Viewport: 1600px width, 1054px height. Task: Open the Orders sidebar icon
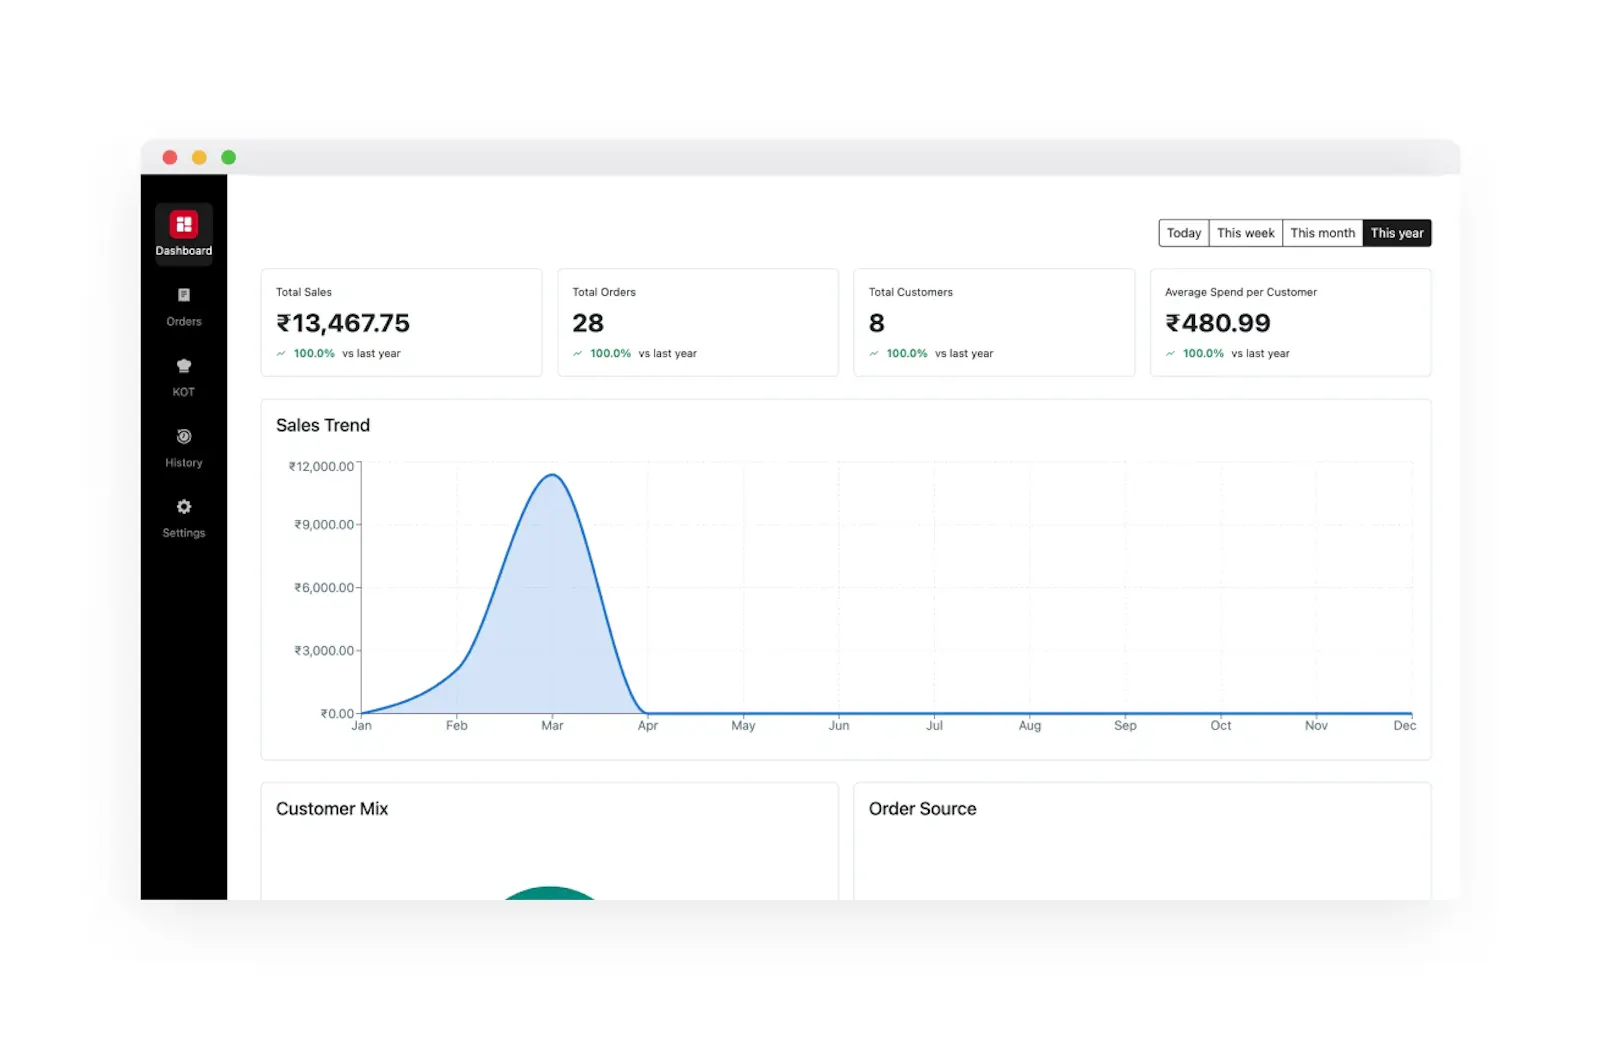click(x=184, y=295)
